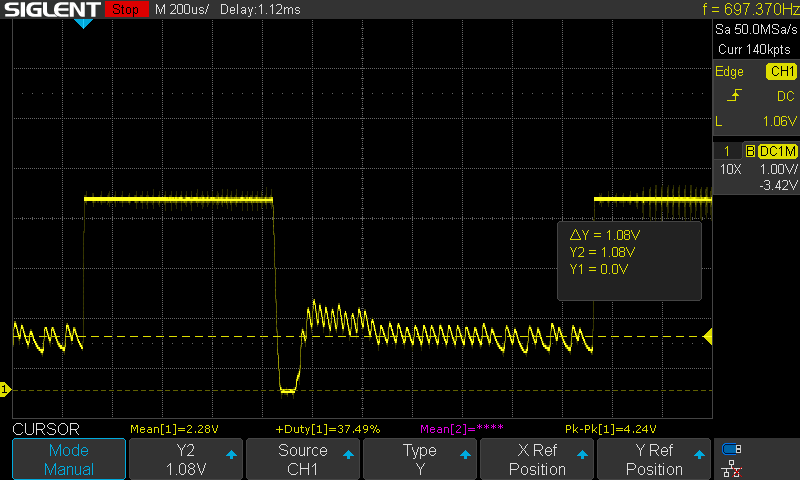Screen dimensions: 800x480
Task: Click the CH1 trigger source badge
Action: (x=780, y=72)
